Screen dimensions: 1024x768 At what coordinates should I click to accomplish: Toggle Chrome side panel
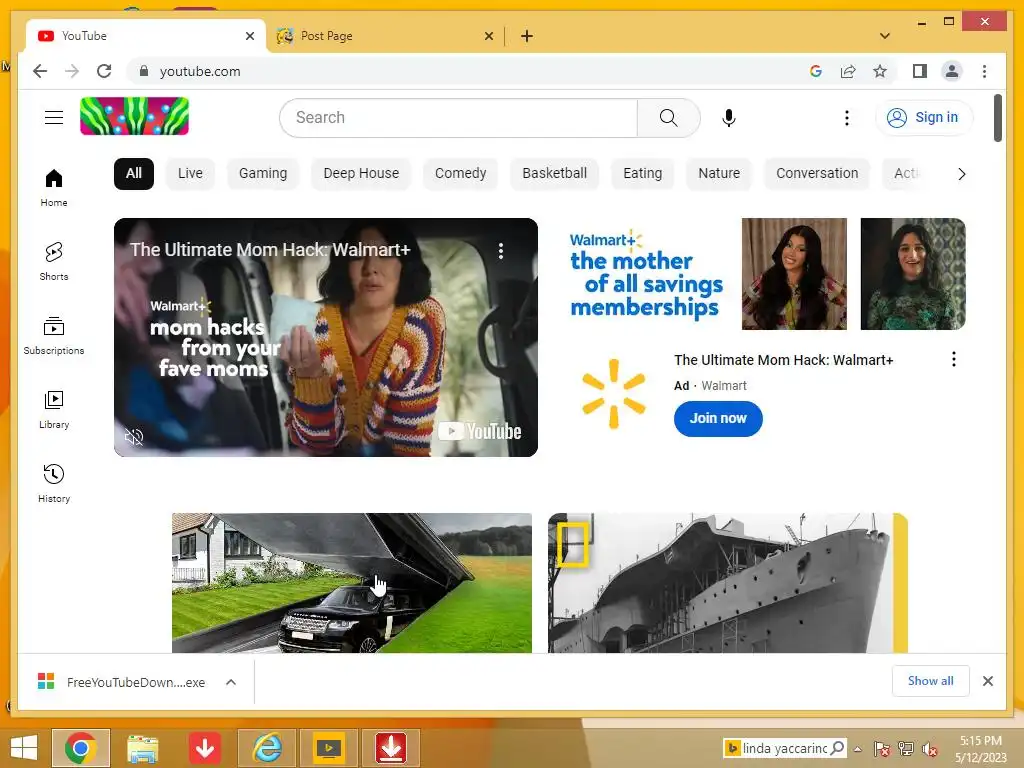coord(920,71)
